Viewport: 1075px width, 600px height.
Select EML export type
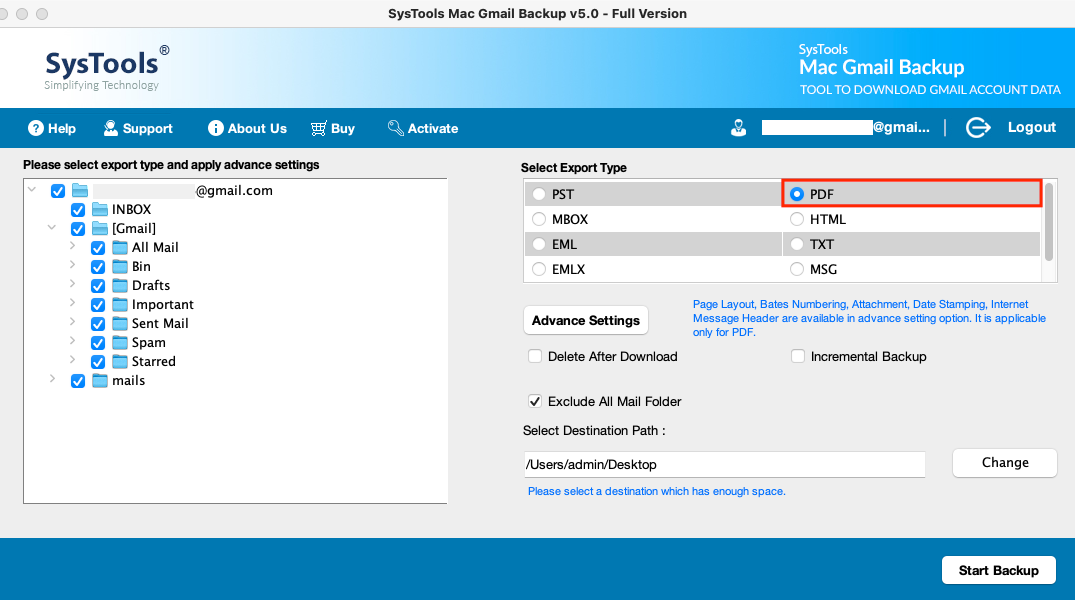539,244
